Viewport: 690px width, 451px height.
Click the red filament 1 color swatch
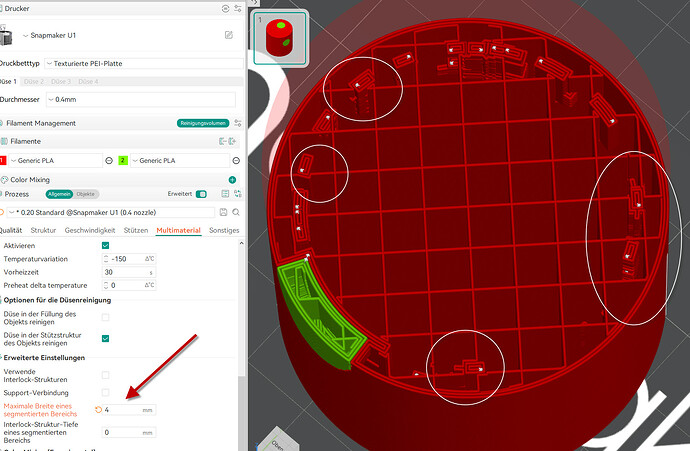[3, 161]
